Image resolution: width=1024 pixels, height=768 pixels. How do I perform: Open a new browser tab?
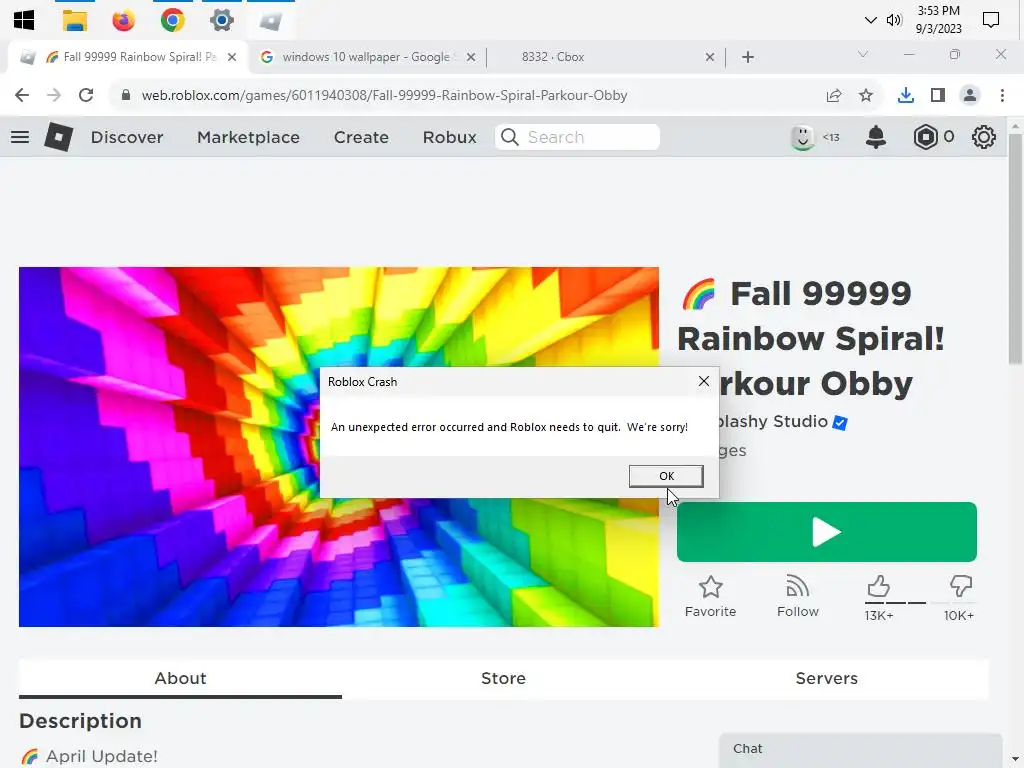748,57
